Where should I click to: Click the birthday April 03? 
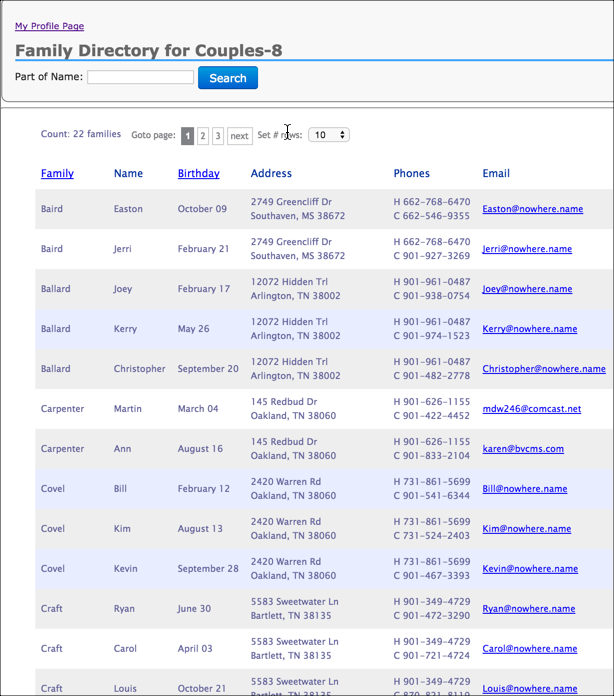click(x=195, y=648)
